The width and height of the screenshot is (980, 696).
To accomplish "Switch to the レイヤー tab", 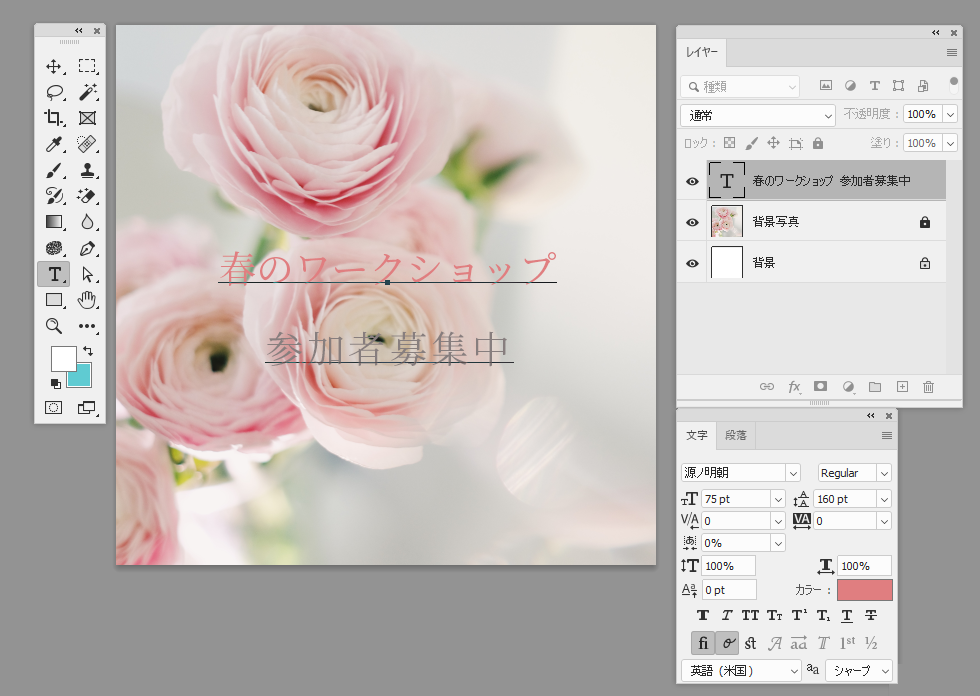I will [x=700, y=52].
